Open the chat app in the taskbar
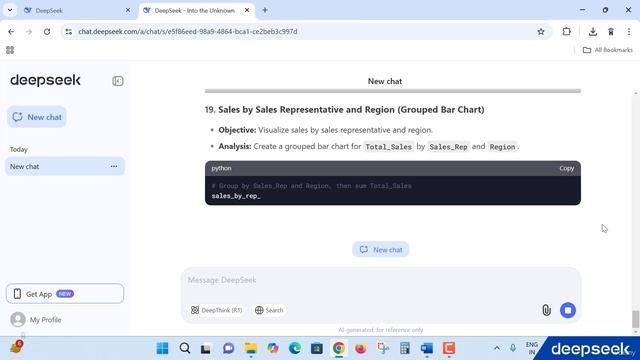Viewport: 640px width, 360px height. [x=229, y=348]
